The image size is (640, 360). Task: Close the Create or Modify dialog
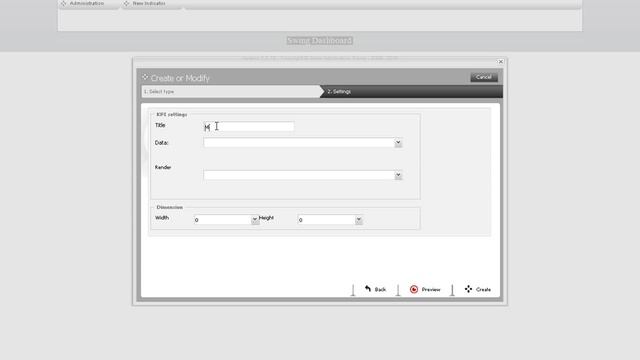[x=501, y=62]
